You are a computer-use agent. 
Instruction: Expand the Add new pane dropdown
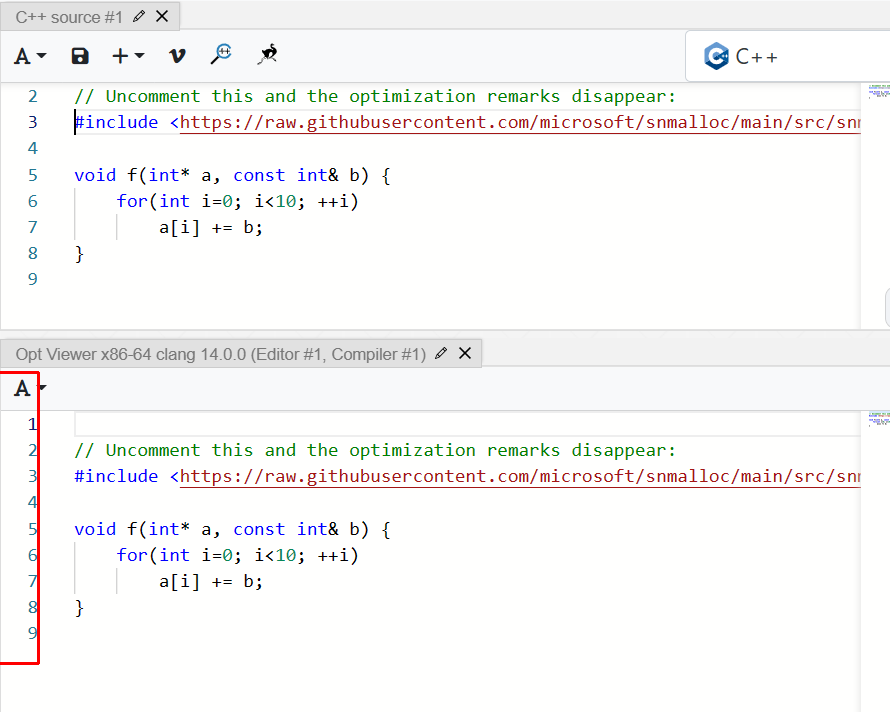125,56
